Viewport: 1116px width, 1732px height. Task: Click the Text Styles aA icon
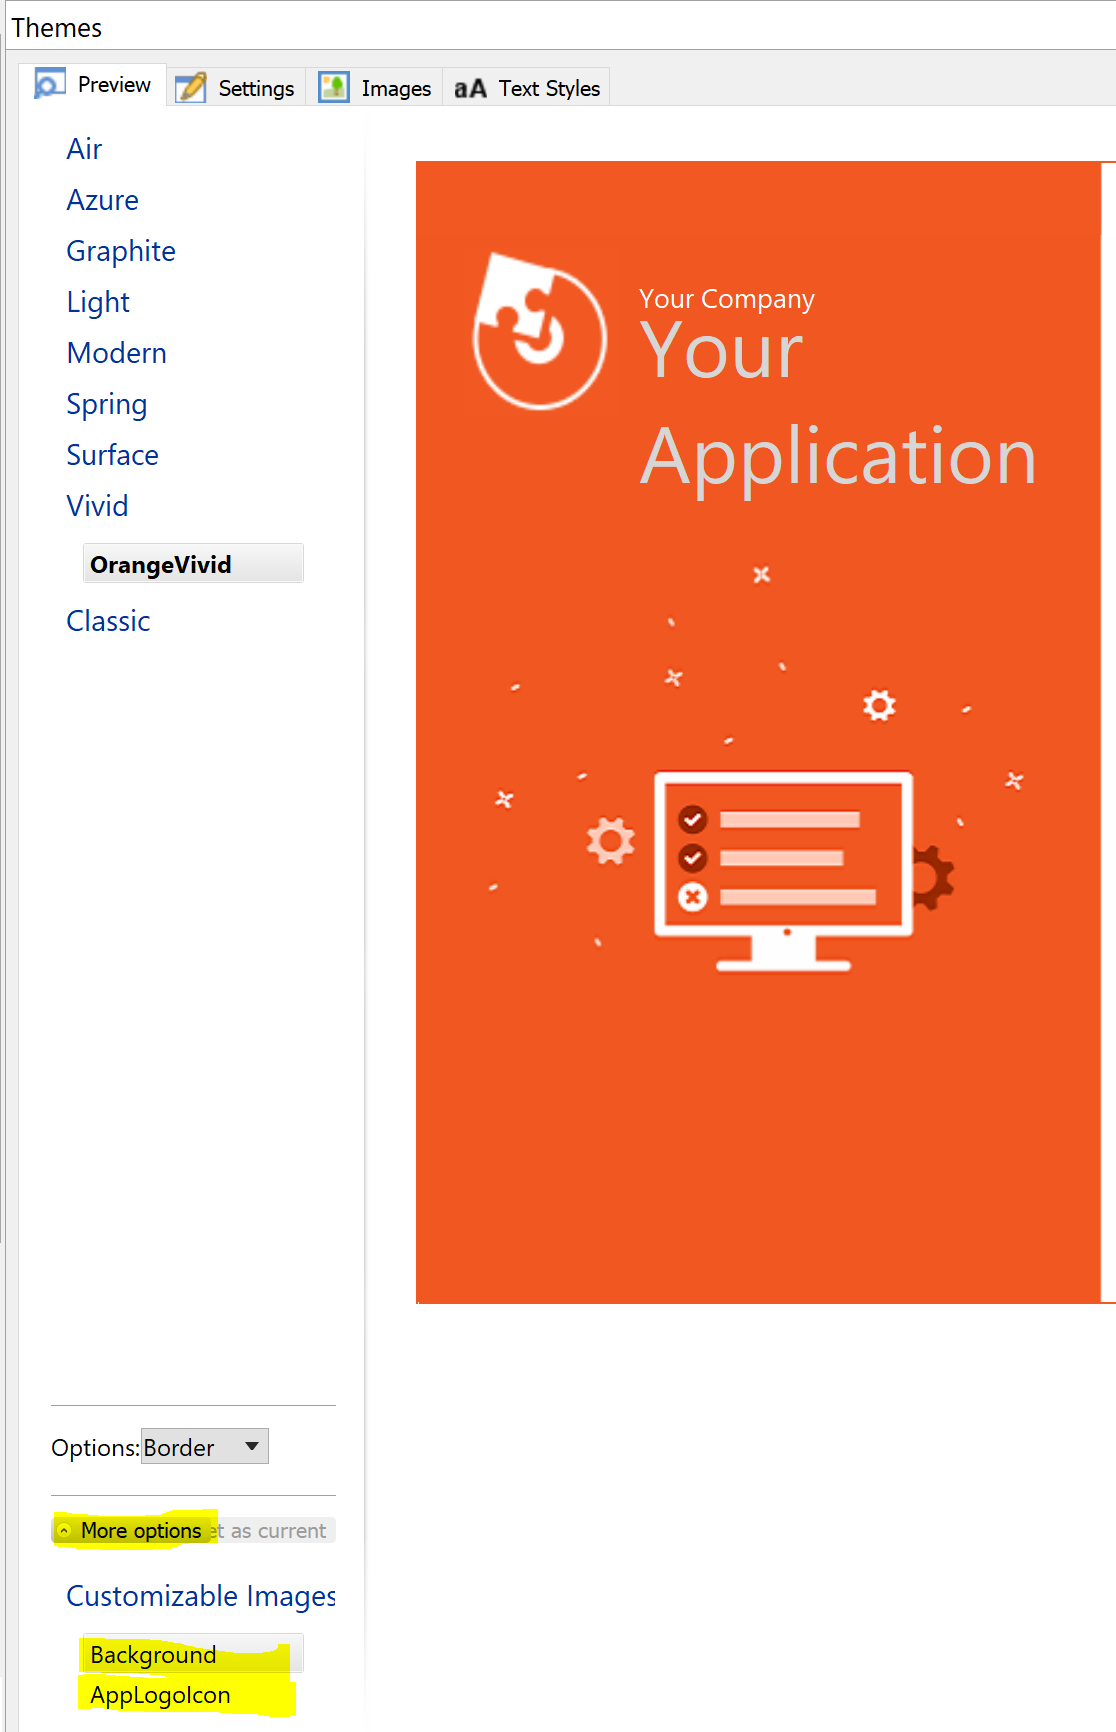click(x=470, y=89)
